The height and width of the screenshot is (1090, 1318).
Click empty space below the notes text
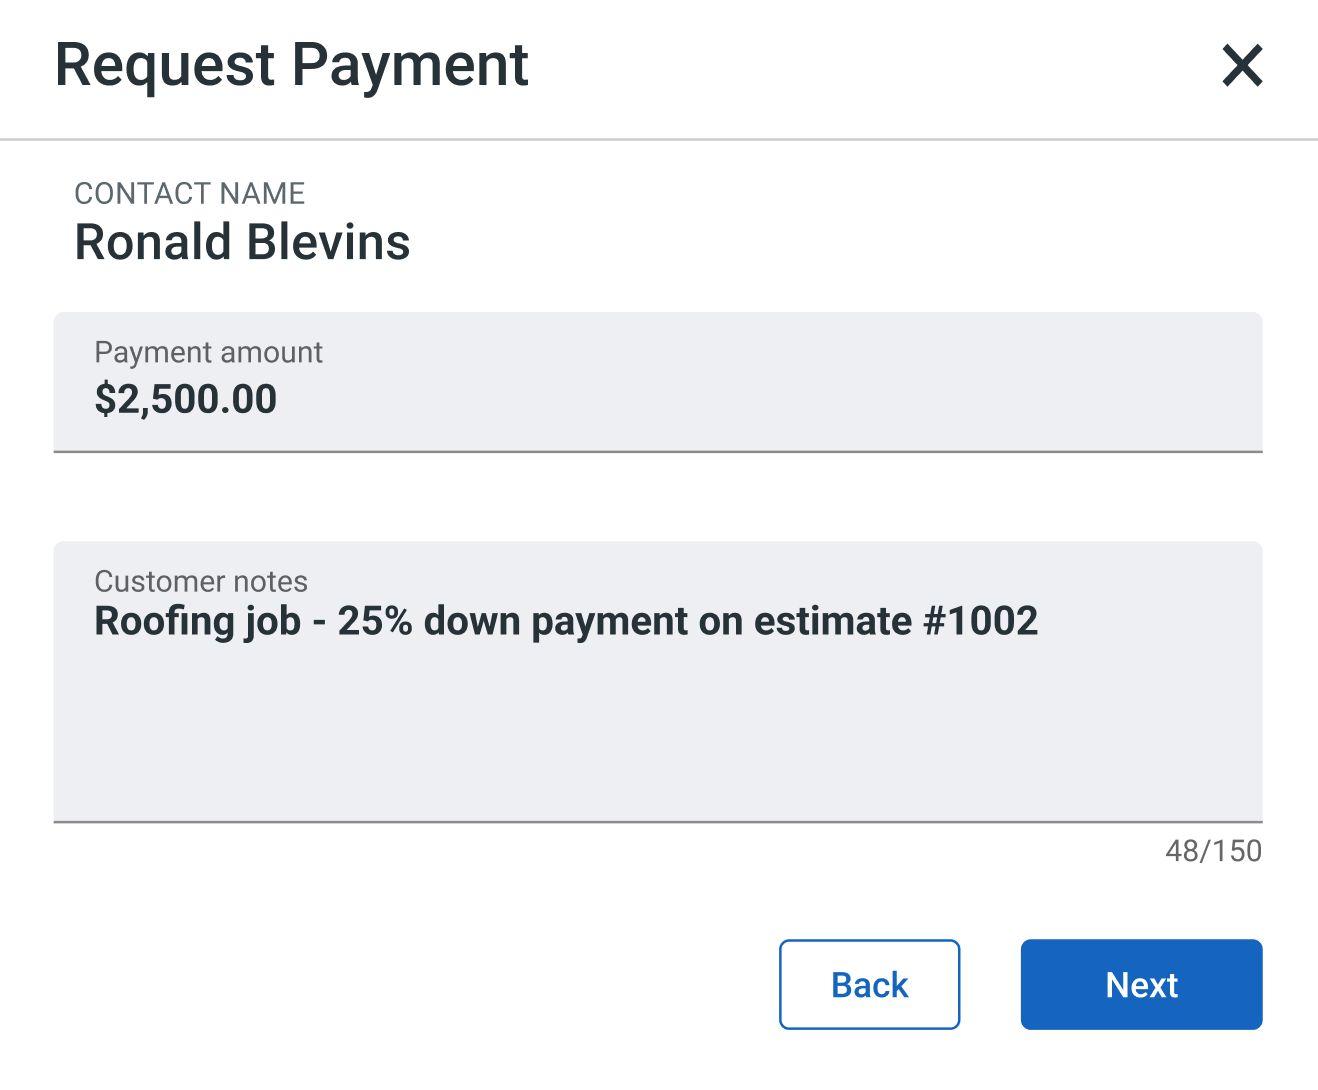[x=657, y=740]
